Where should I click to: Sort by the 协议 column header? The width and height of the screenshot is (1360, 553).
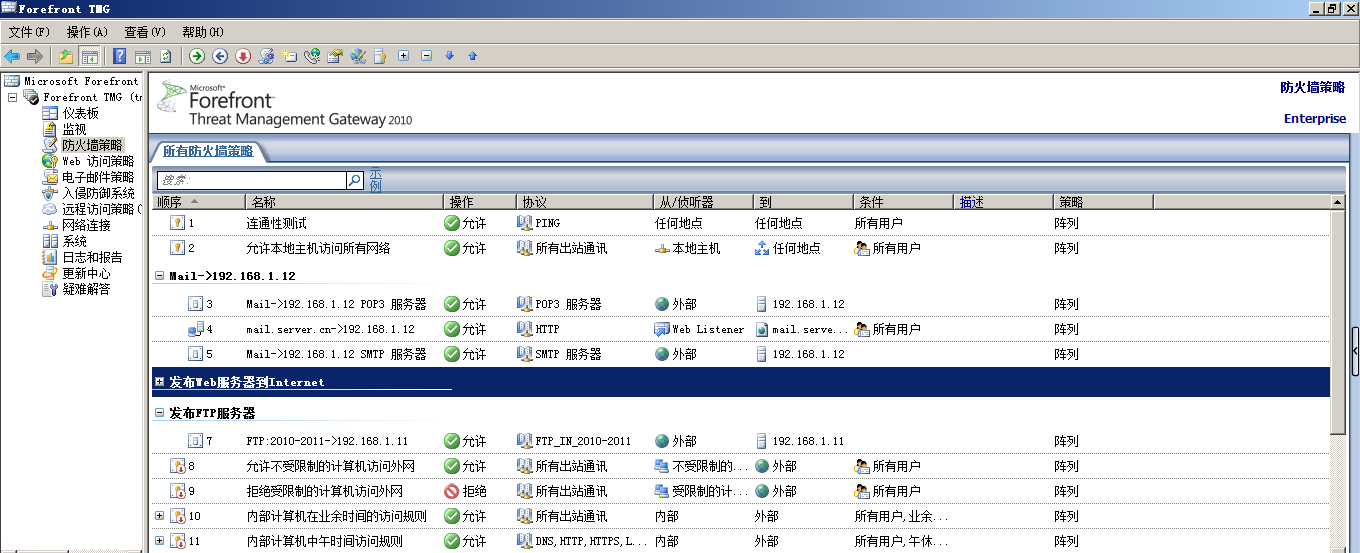pos(584,202)
